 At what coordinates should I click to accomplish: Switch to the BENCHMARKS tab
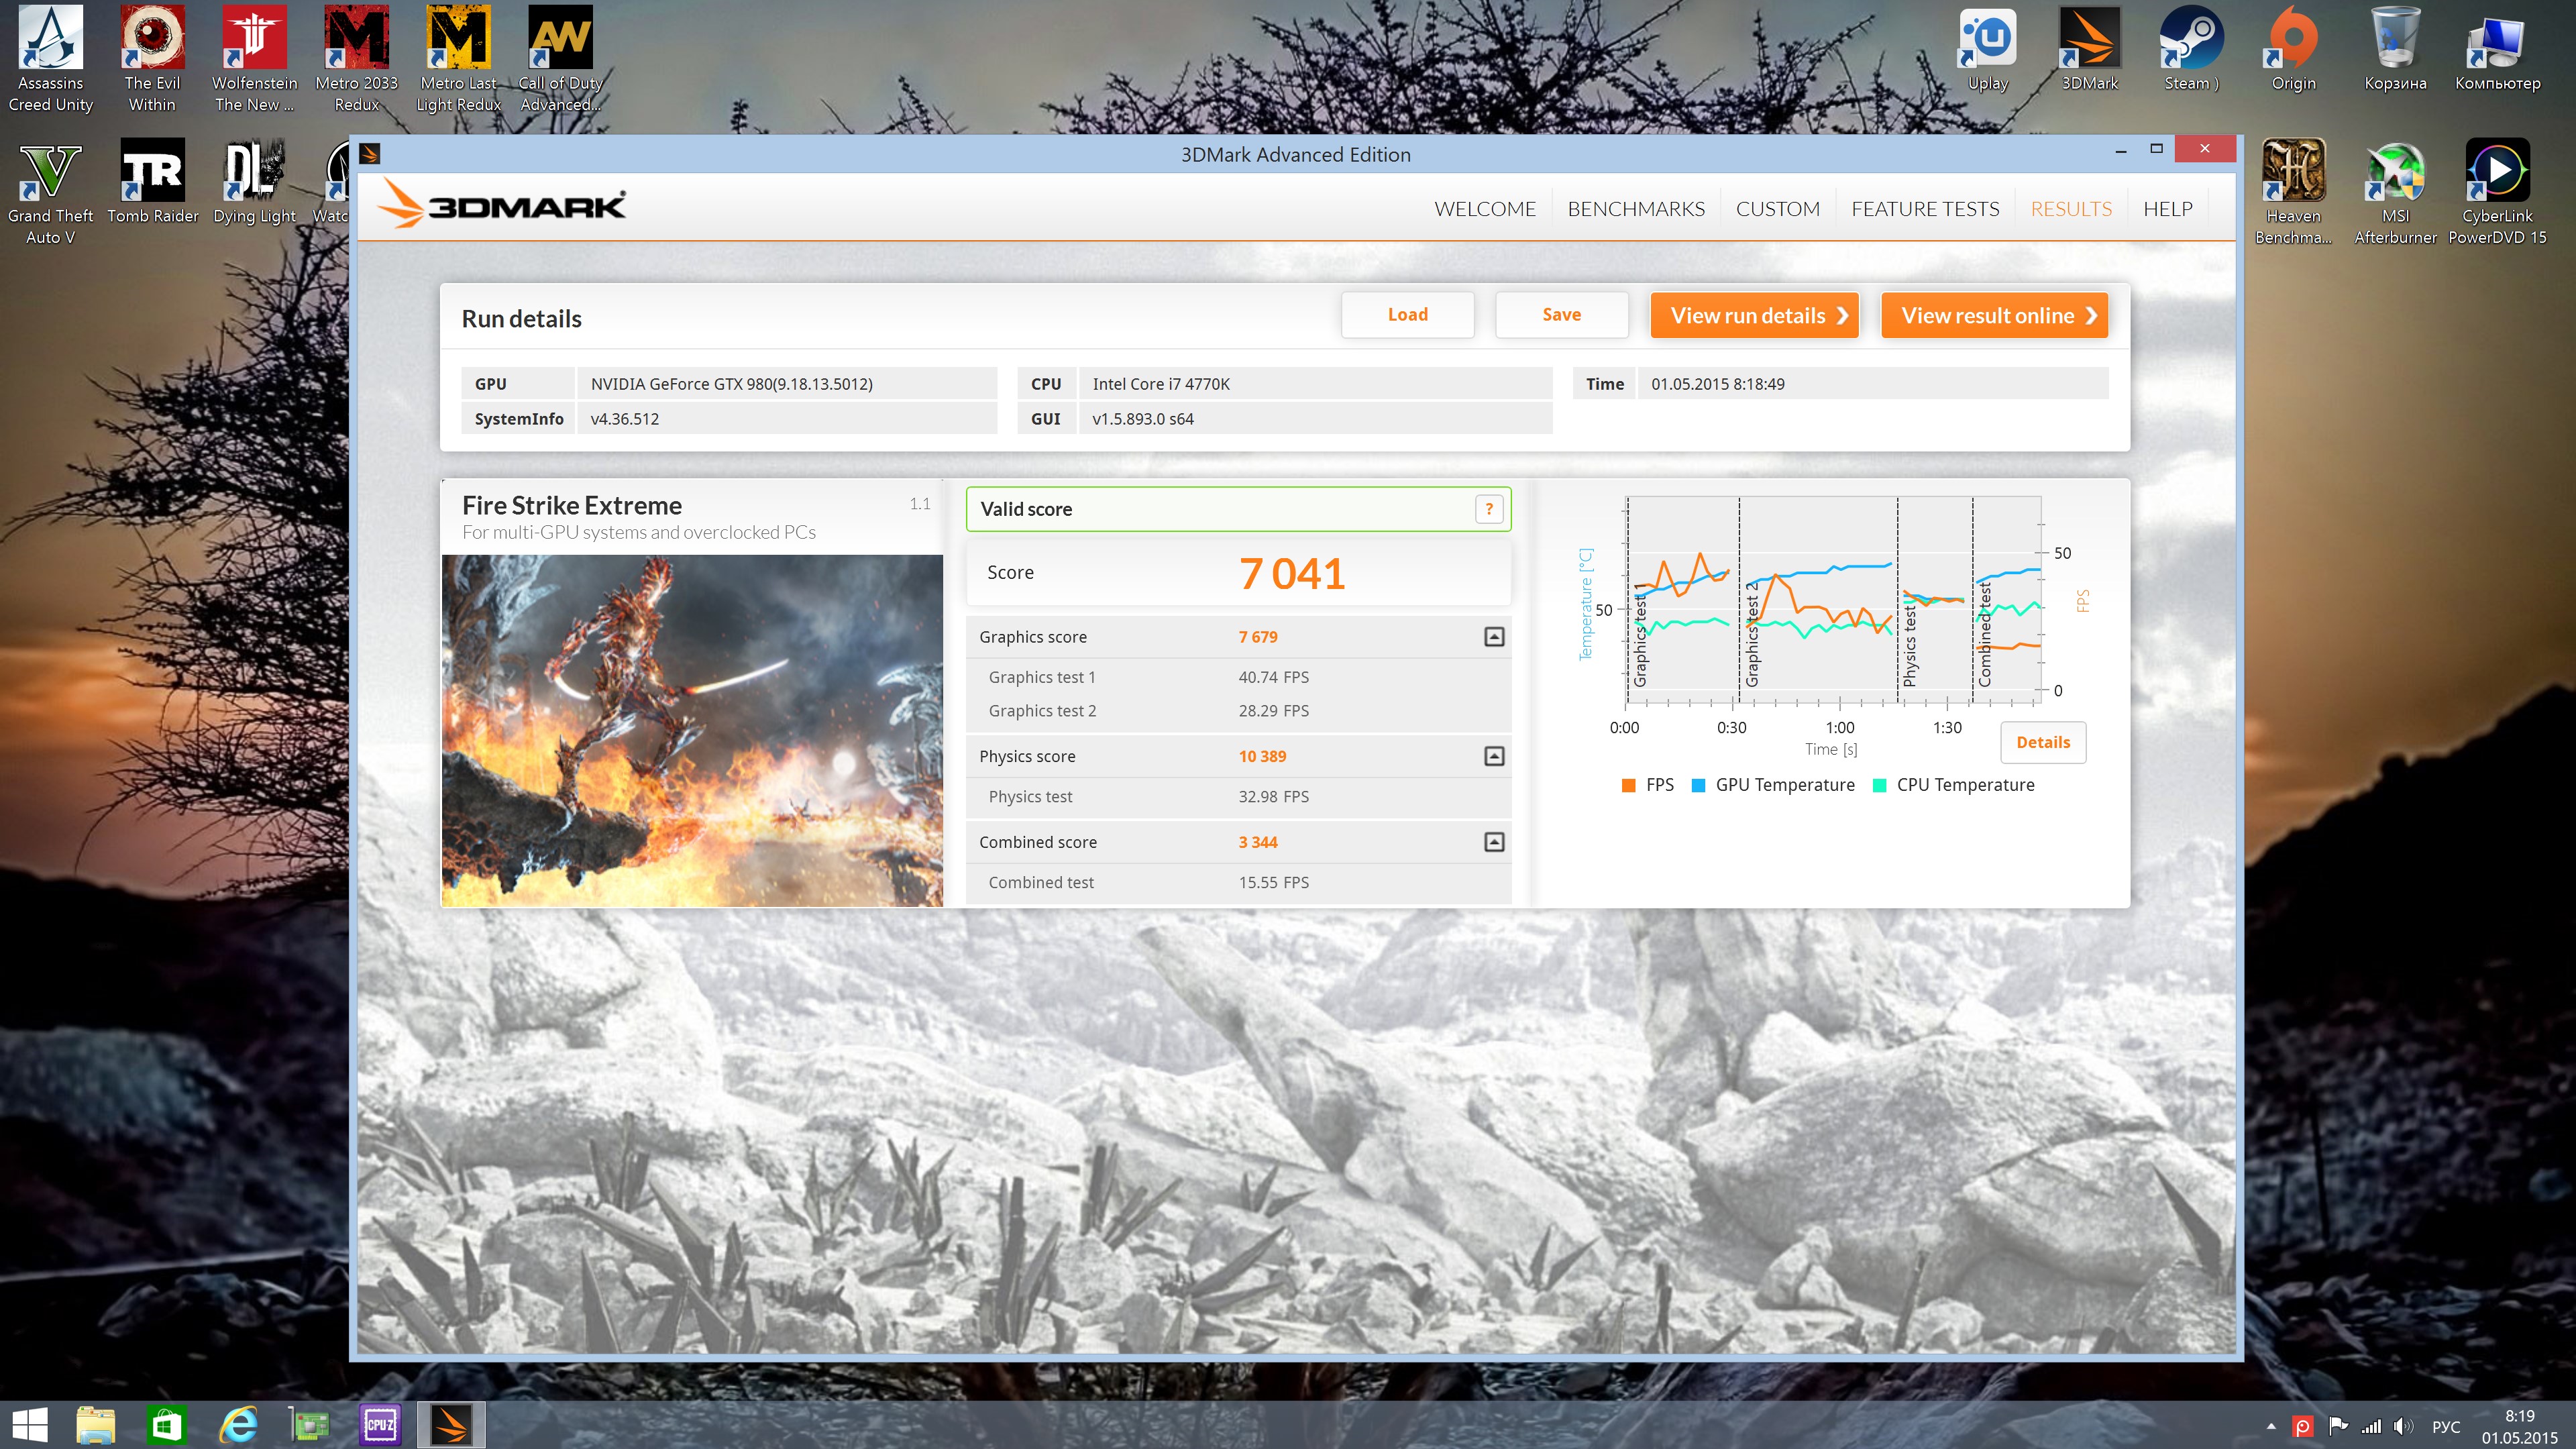[x=1635, y=209]
